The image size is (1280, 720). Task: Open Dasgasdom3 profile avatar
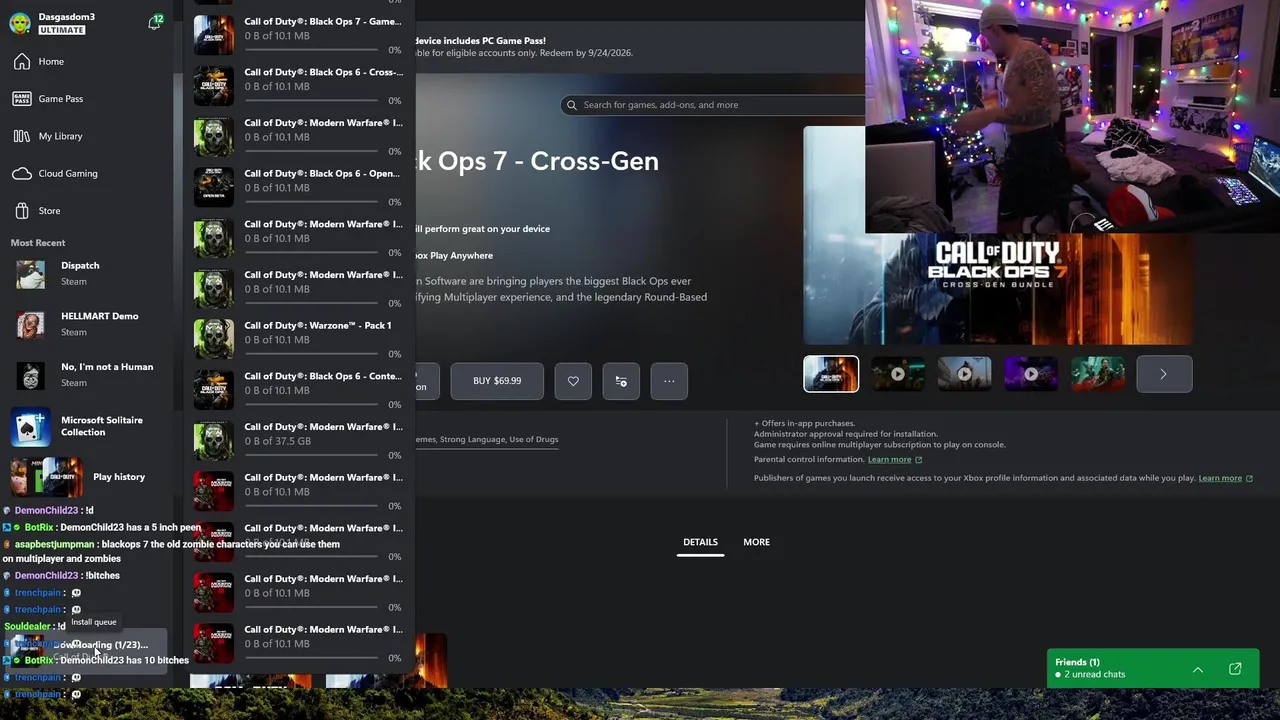20,23
